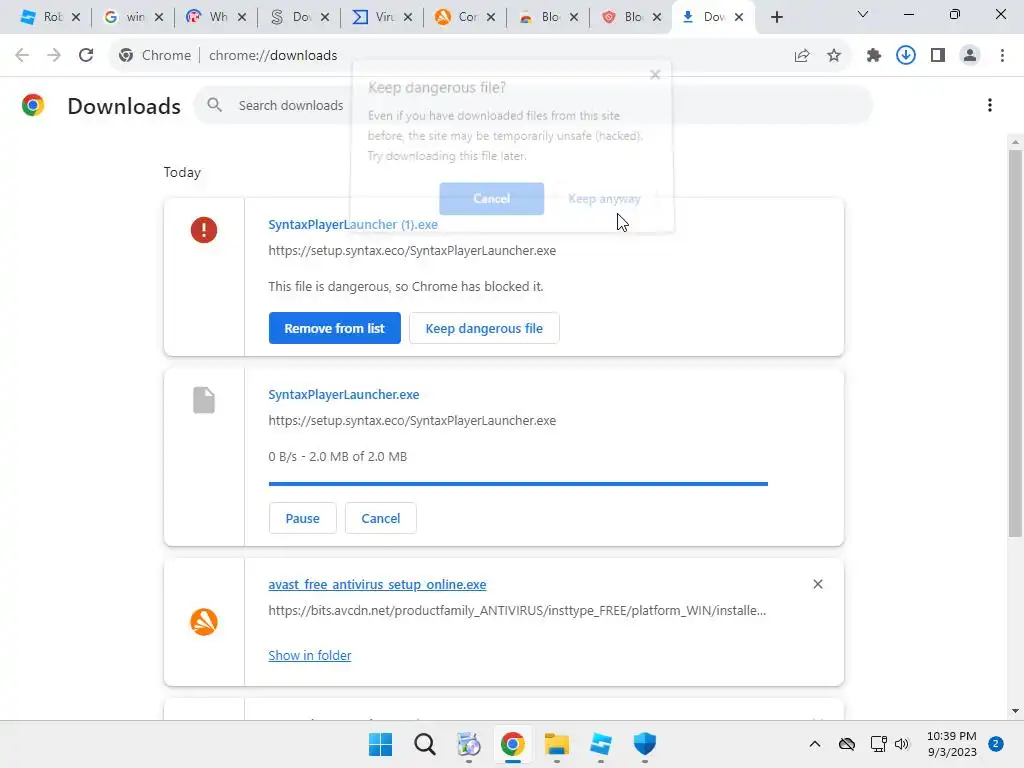
Task: Open Chrome from the taskbar
Action: coord(513,744)
